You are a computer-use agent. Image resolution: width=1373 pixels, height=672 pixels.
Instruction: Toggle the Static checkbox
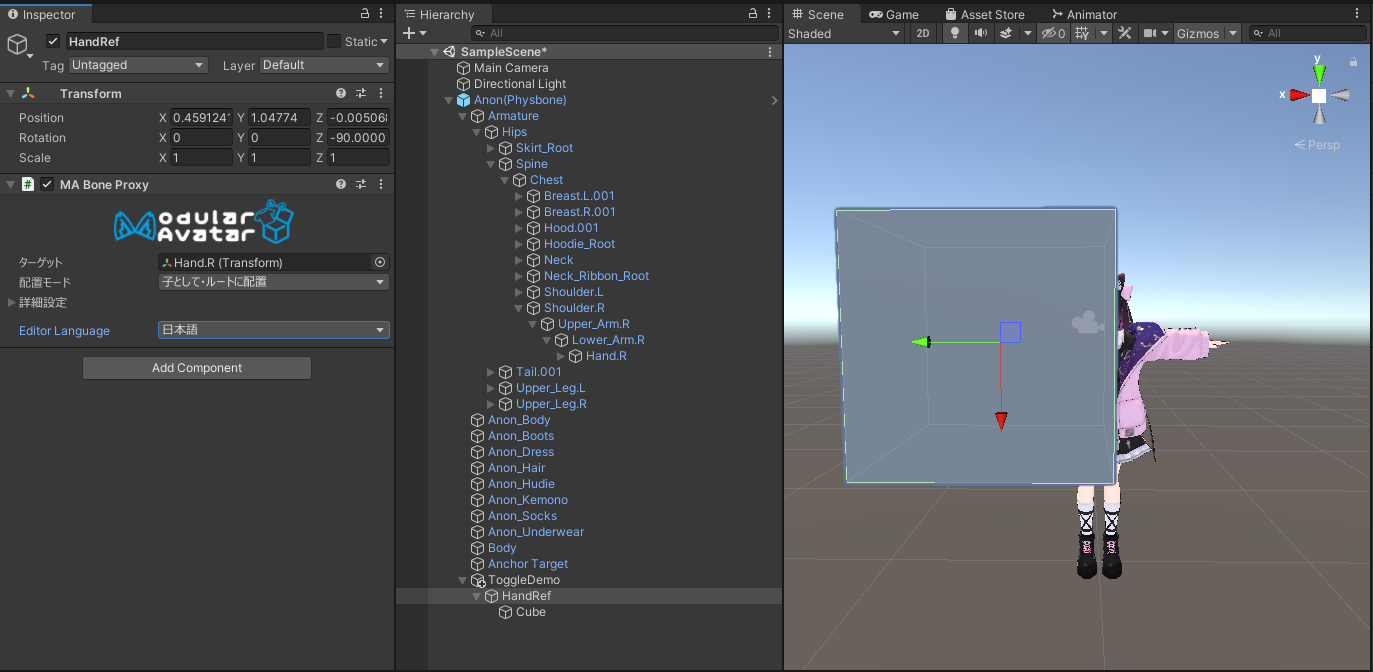[334, 41]
